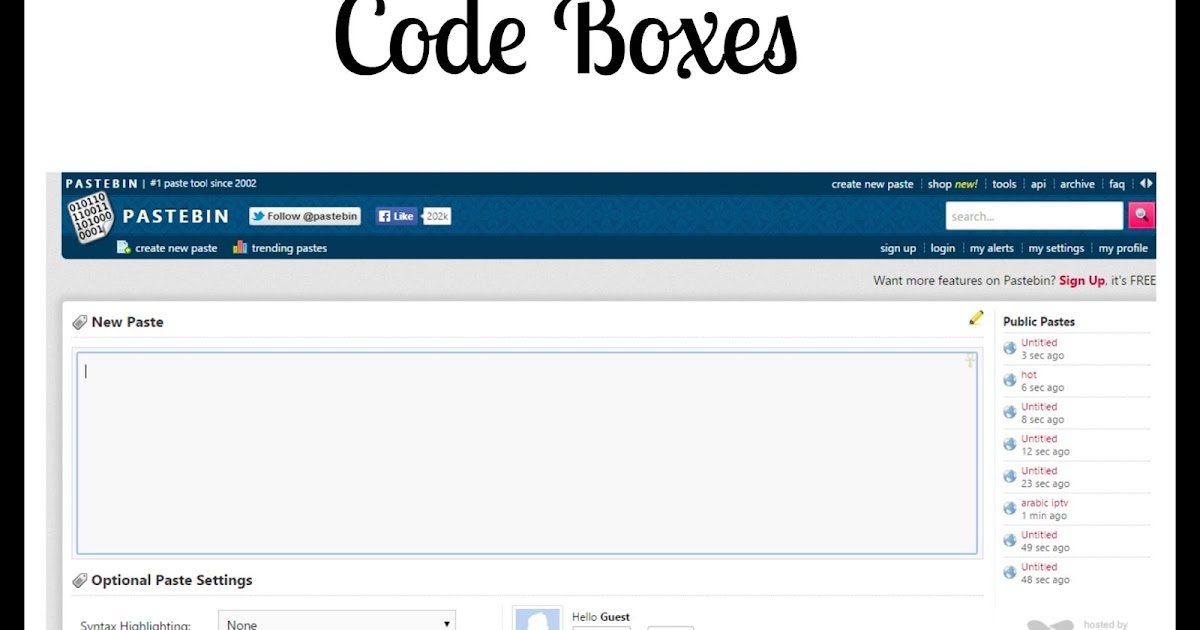Focus the search input field
1200x630 pixels.
click(1035, 216)
